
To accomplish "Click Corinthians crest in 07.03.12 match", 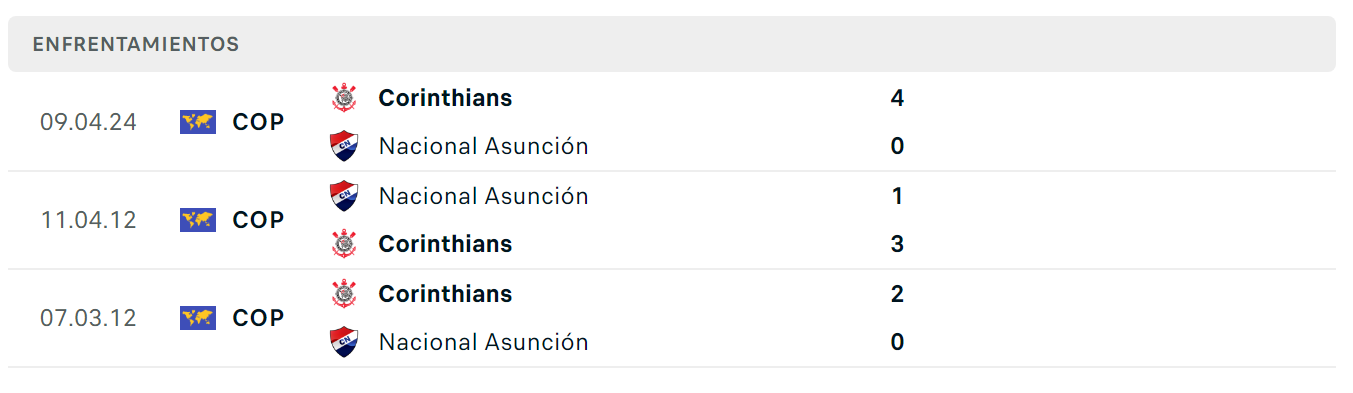I will (x=344, y=294).
